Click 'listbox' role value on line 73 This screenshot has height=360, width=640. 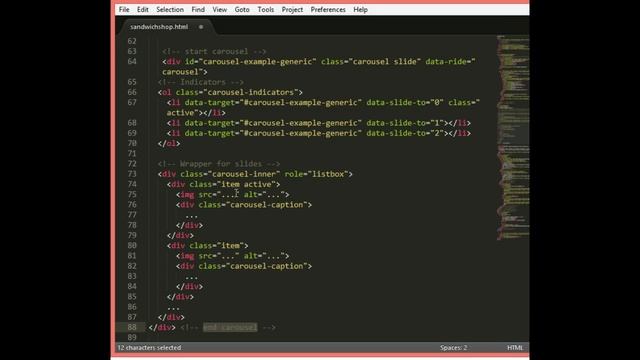coord(328,174)
